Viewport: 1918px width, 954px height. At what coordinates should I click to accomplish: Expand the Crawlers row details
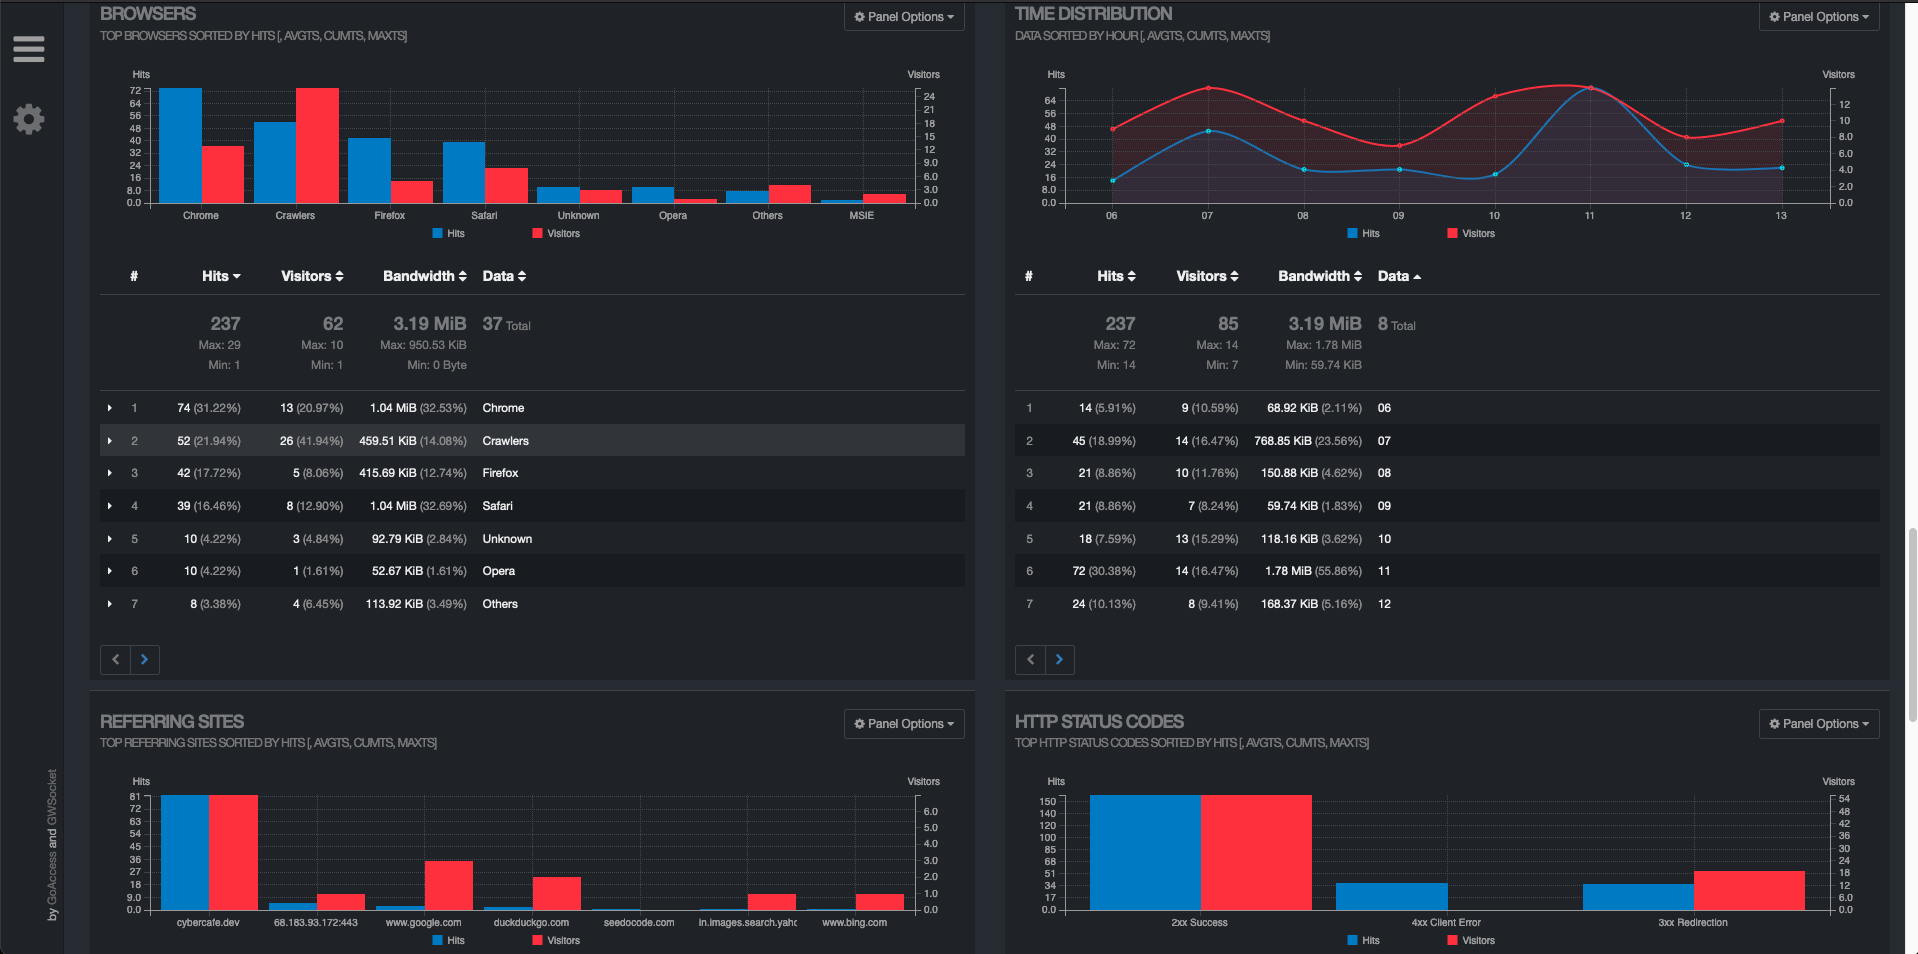point(109,440)
